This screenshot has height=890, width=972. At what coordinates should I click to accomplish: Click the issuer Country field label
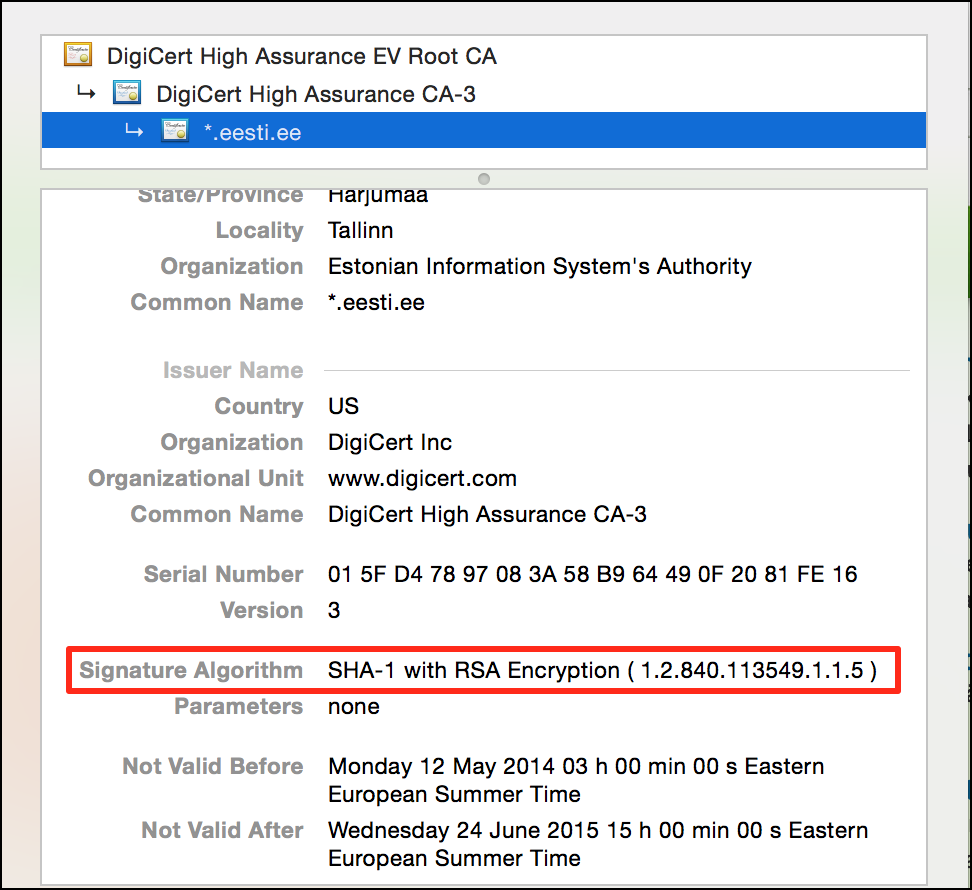pos(258,406)
